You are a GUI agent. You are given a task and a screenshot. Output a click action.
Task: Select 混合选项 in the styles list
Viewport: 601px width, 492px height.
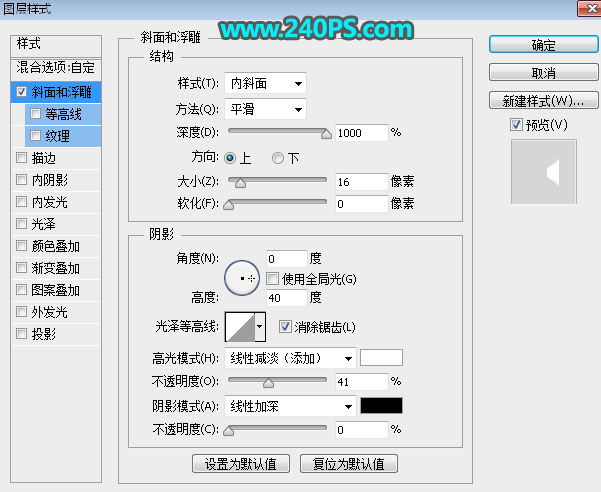coord(57,68)
